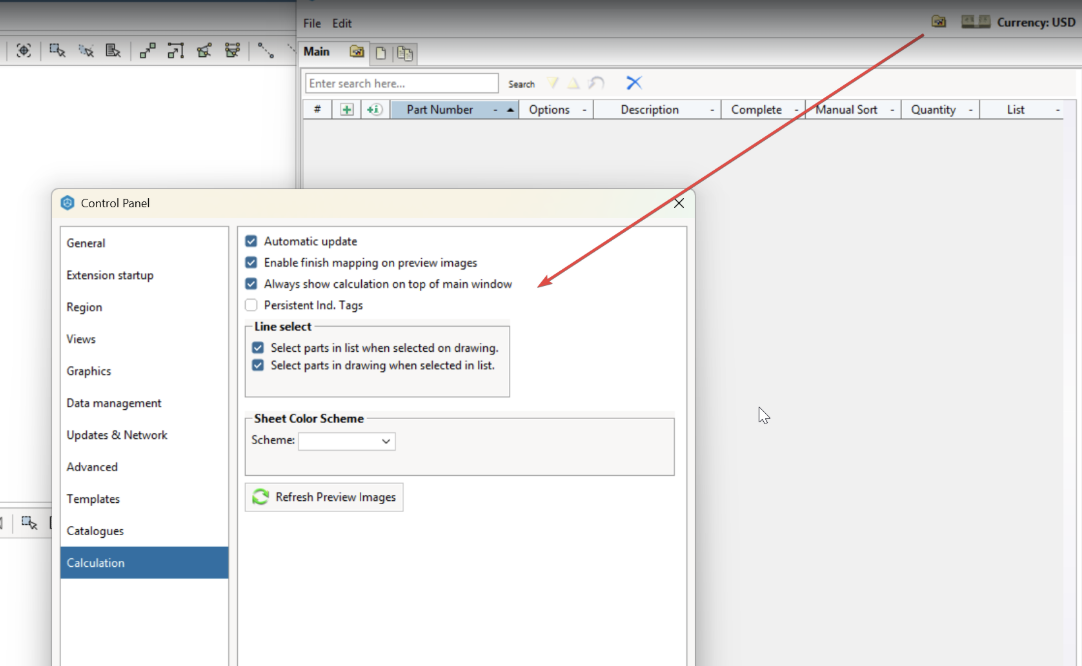
Task: Open the duplicate pages tab icon
Action: click(x=405, y=53)
